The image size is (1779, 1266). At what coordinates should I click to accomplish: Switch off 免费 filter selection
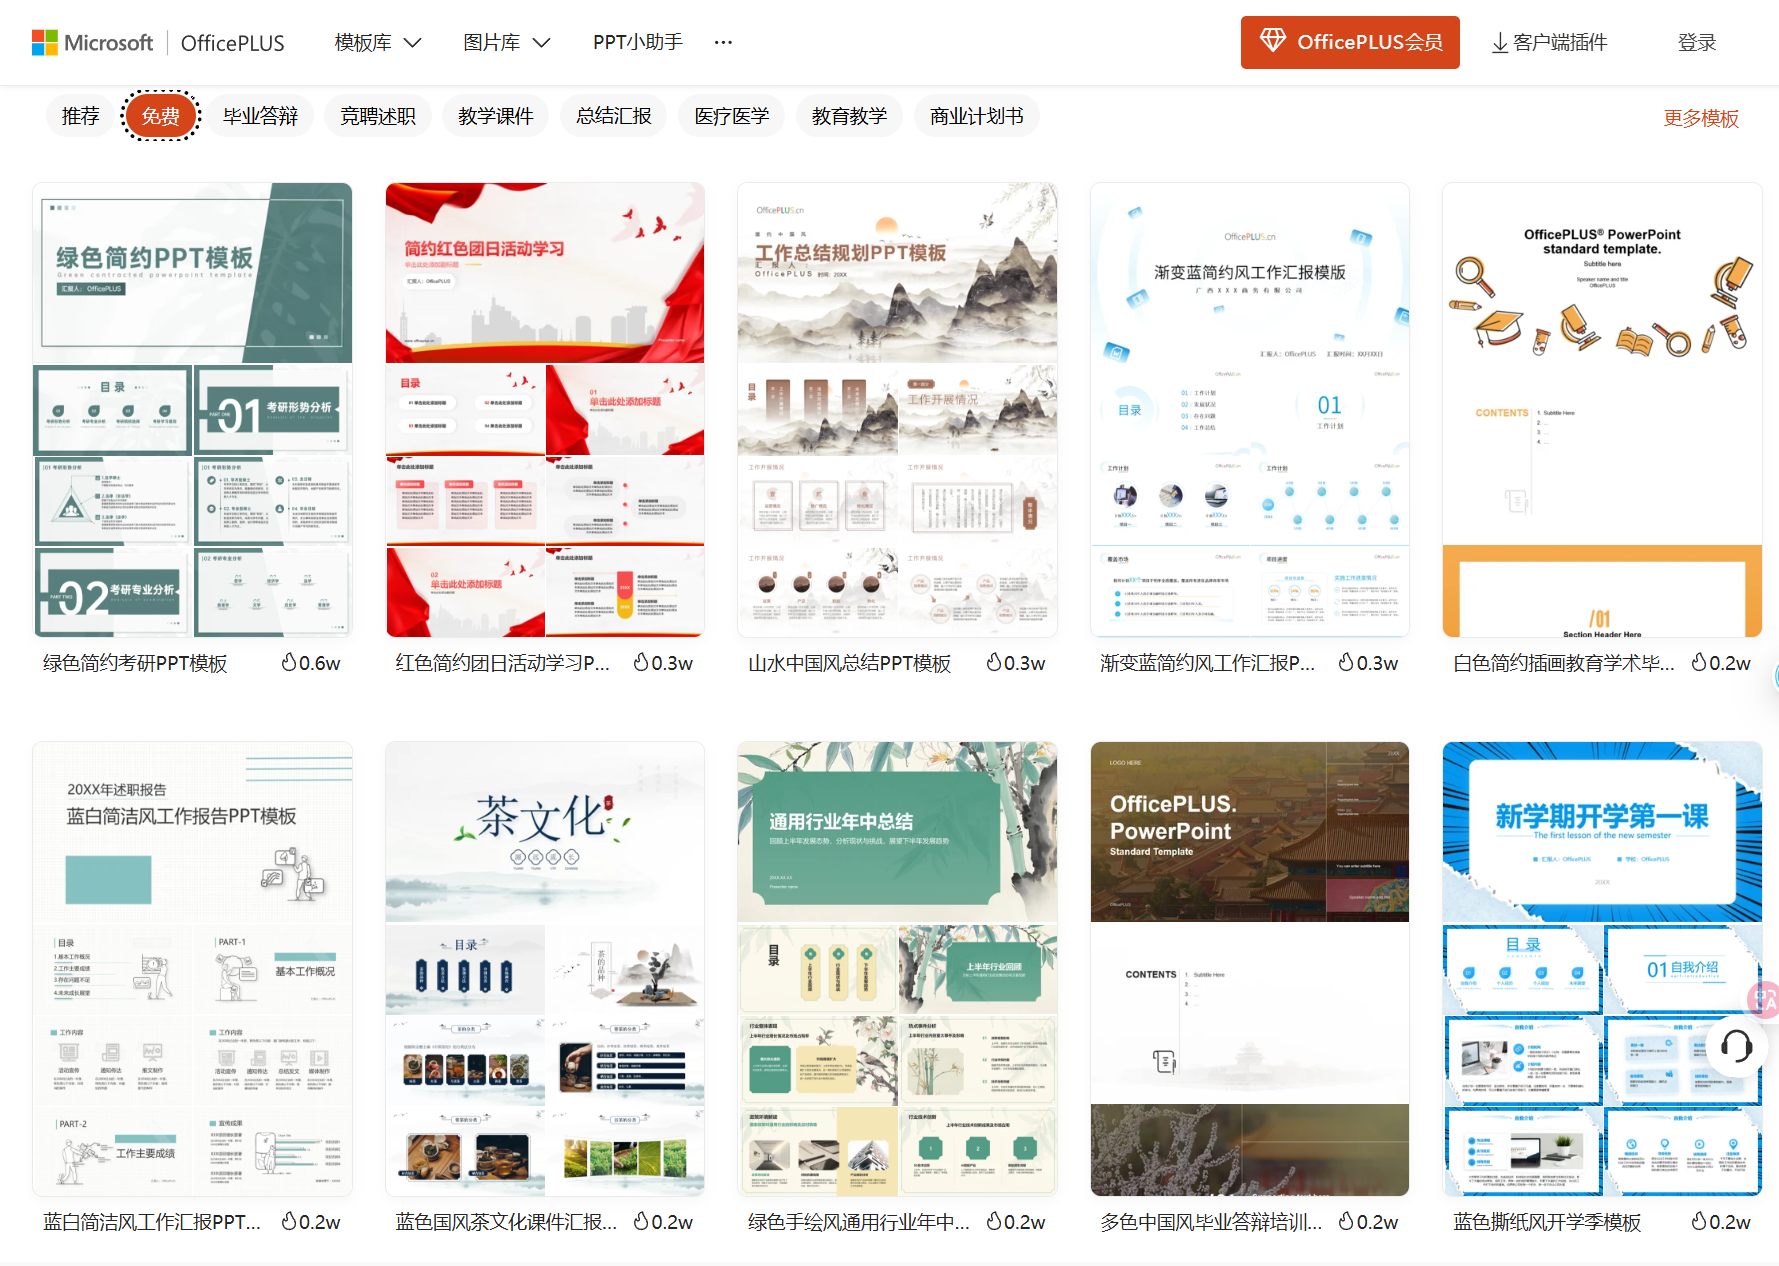[x=161, y=115]
